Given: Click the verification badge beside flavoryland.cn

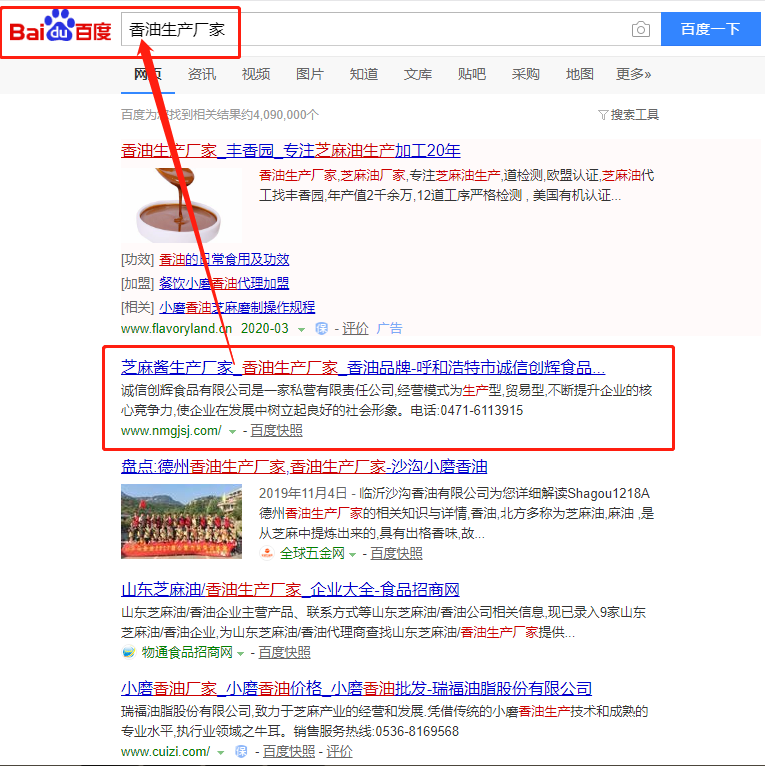Looking at the screenshot, I should pos(321,328).
